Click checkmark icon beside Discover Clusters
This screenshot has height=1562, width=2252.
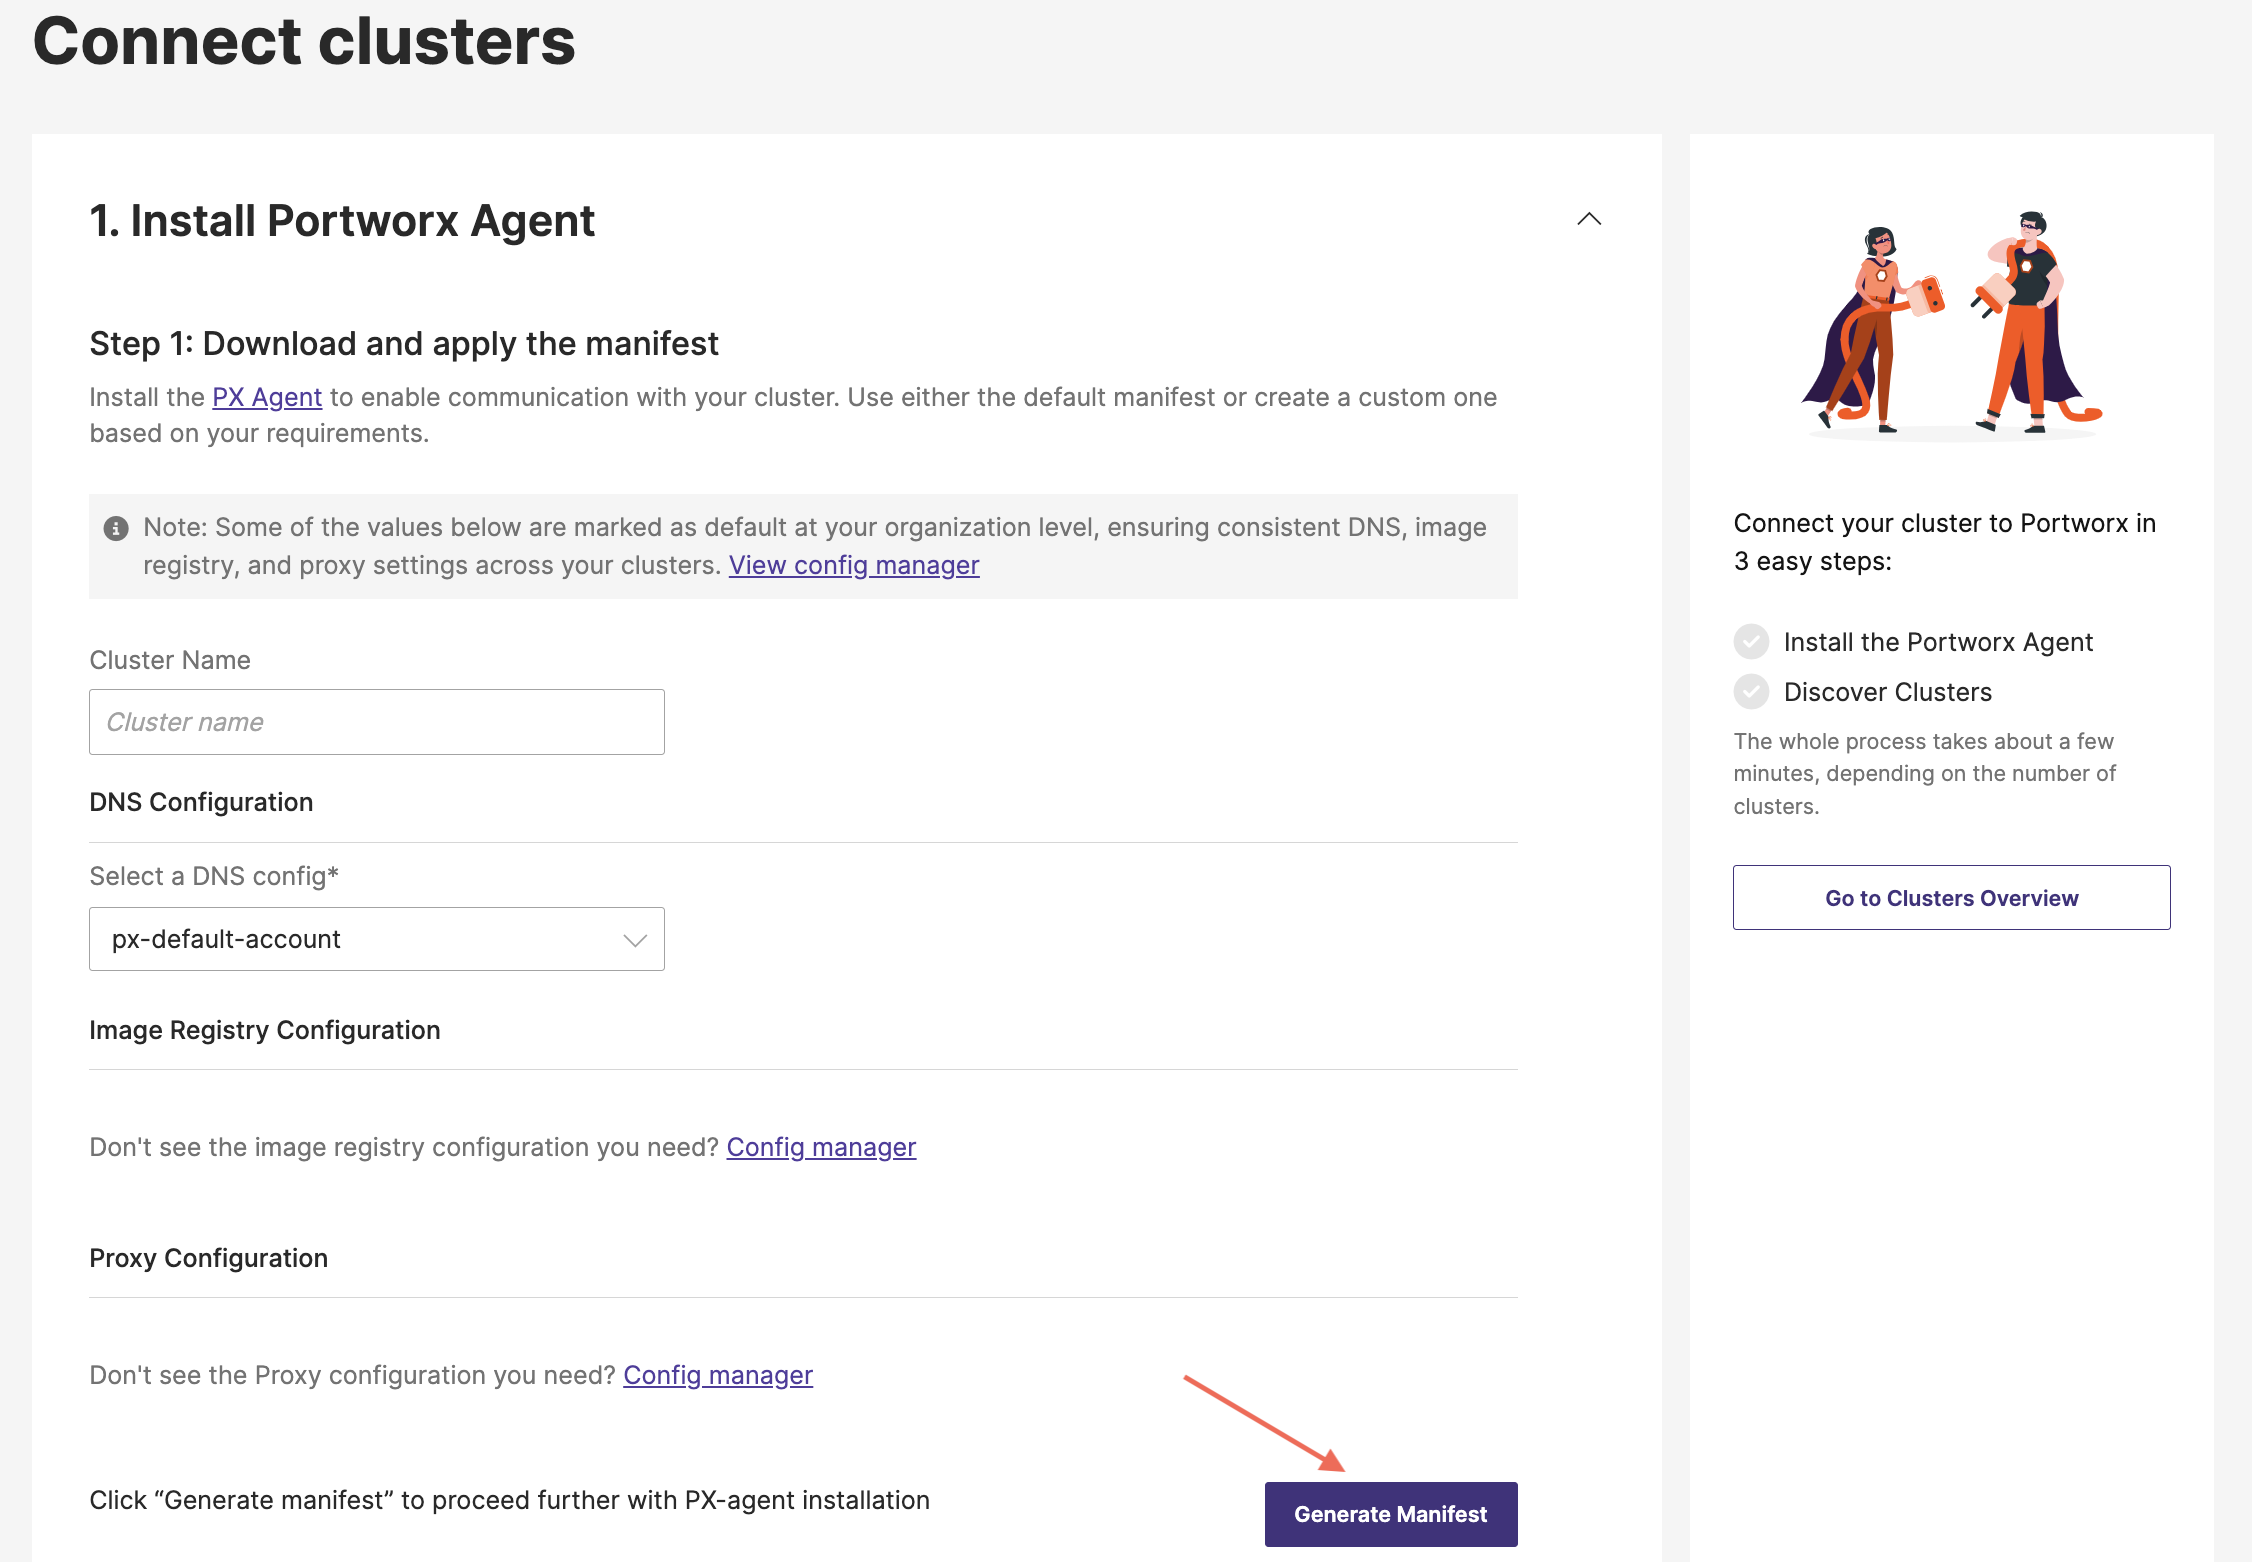pyautogui.click(x=1751, y=692)
